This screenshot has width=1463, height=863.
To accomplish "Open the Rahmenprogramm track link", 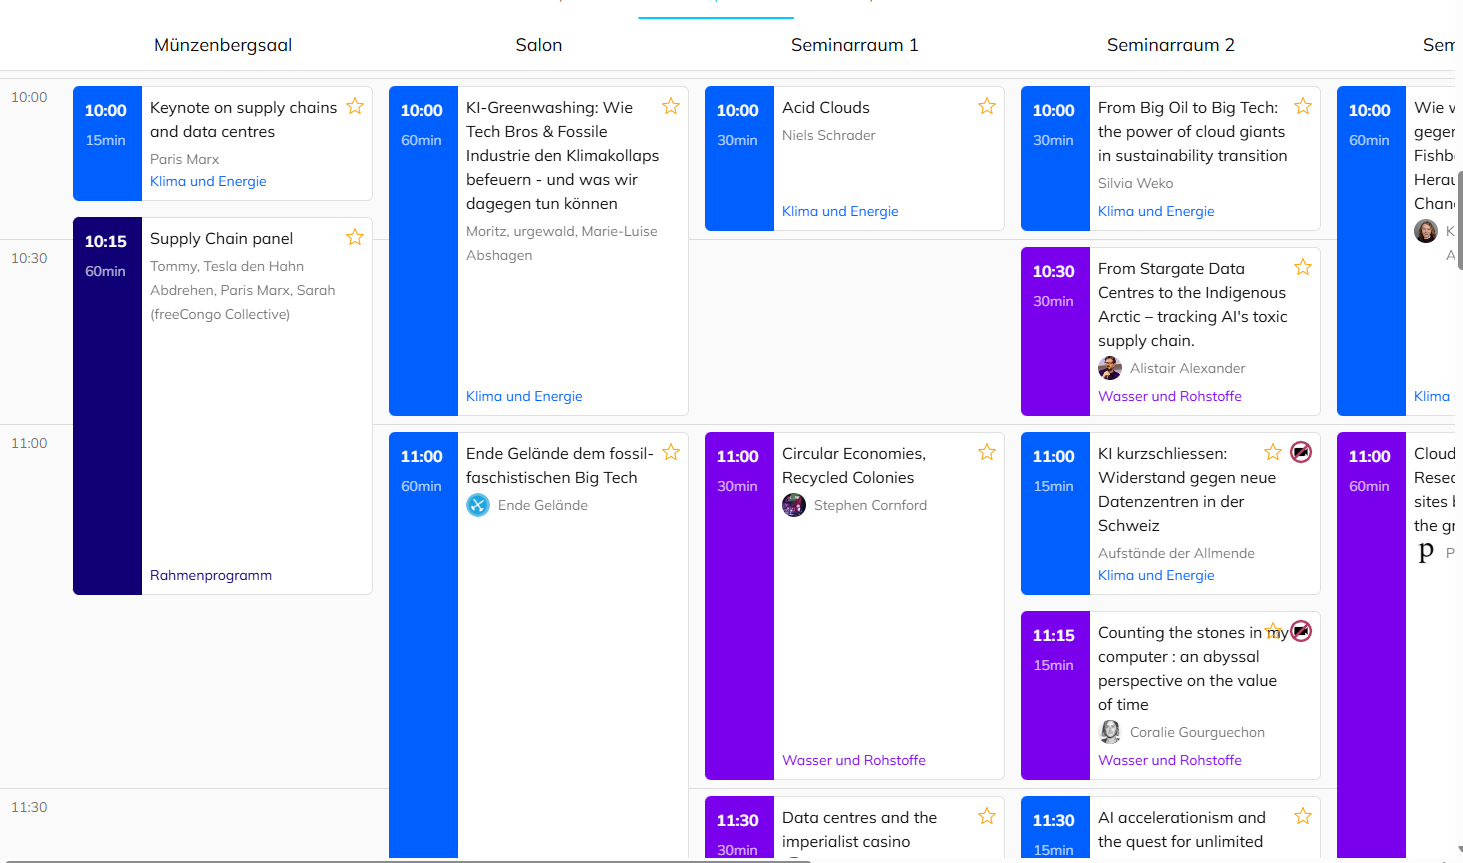I will [211, 575].
